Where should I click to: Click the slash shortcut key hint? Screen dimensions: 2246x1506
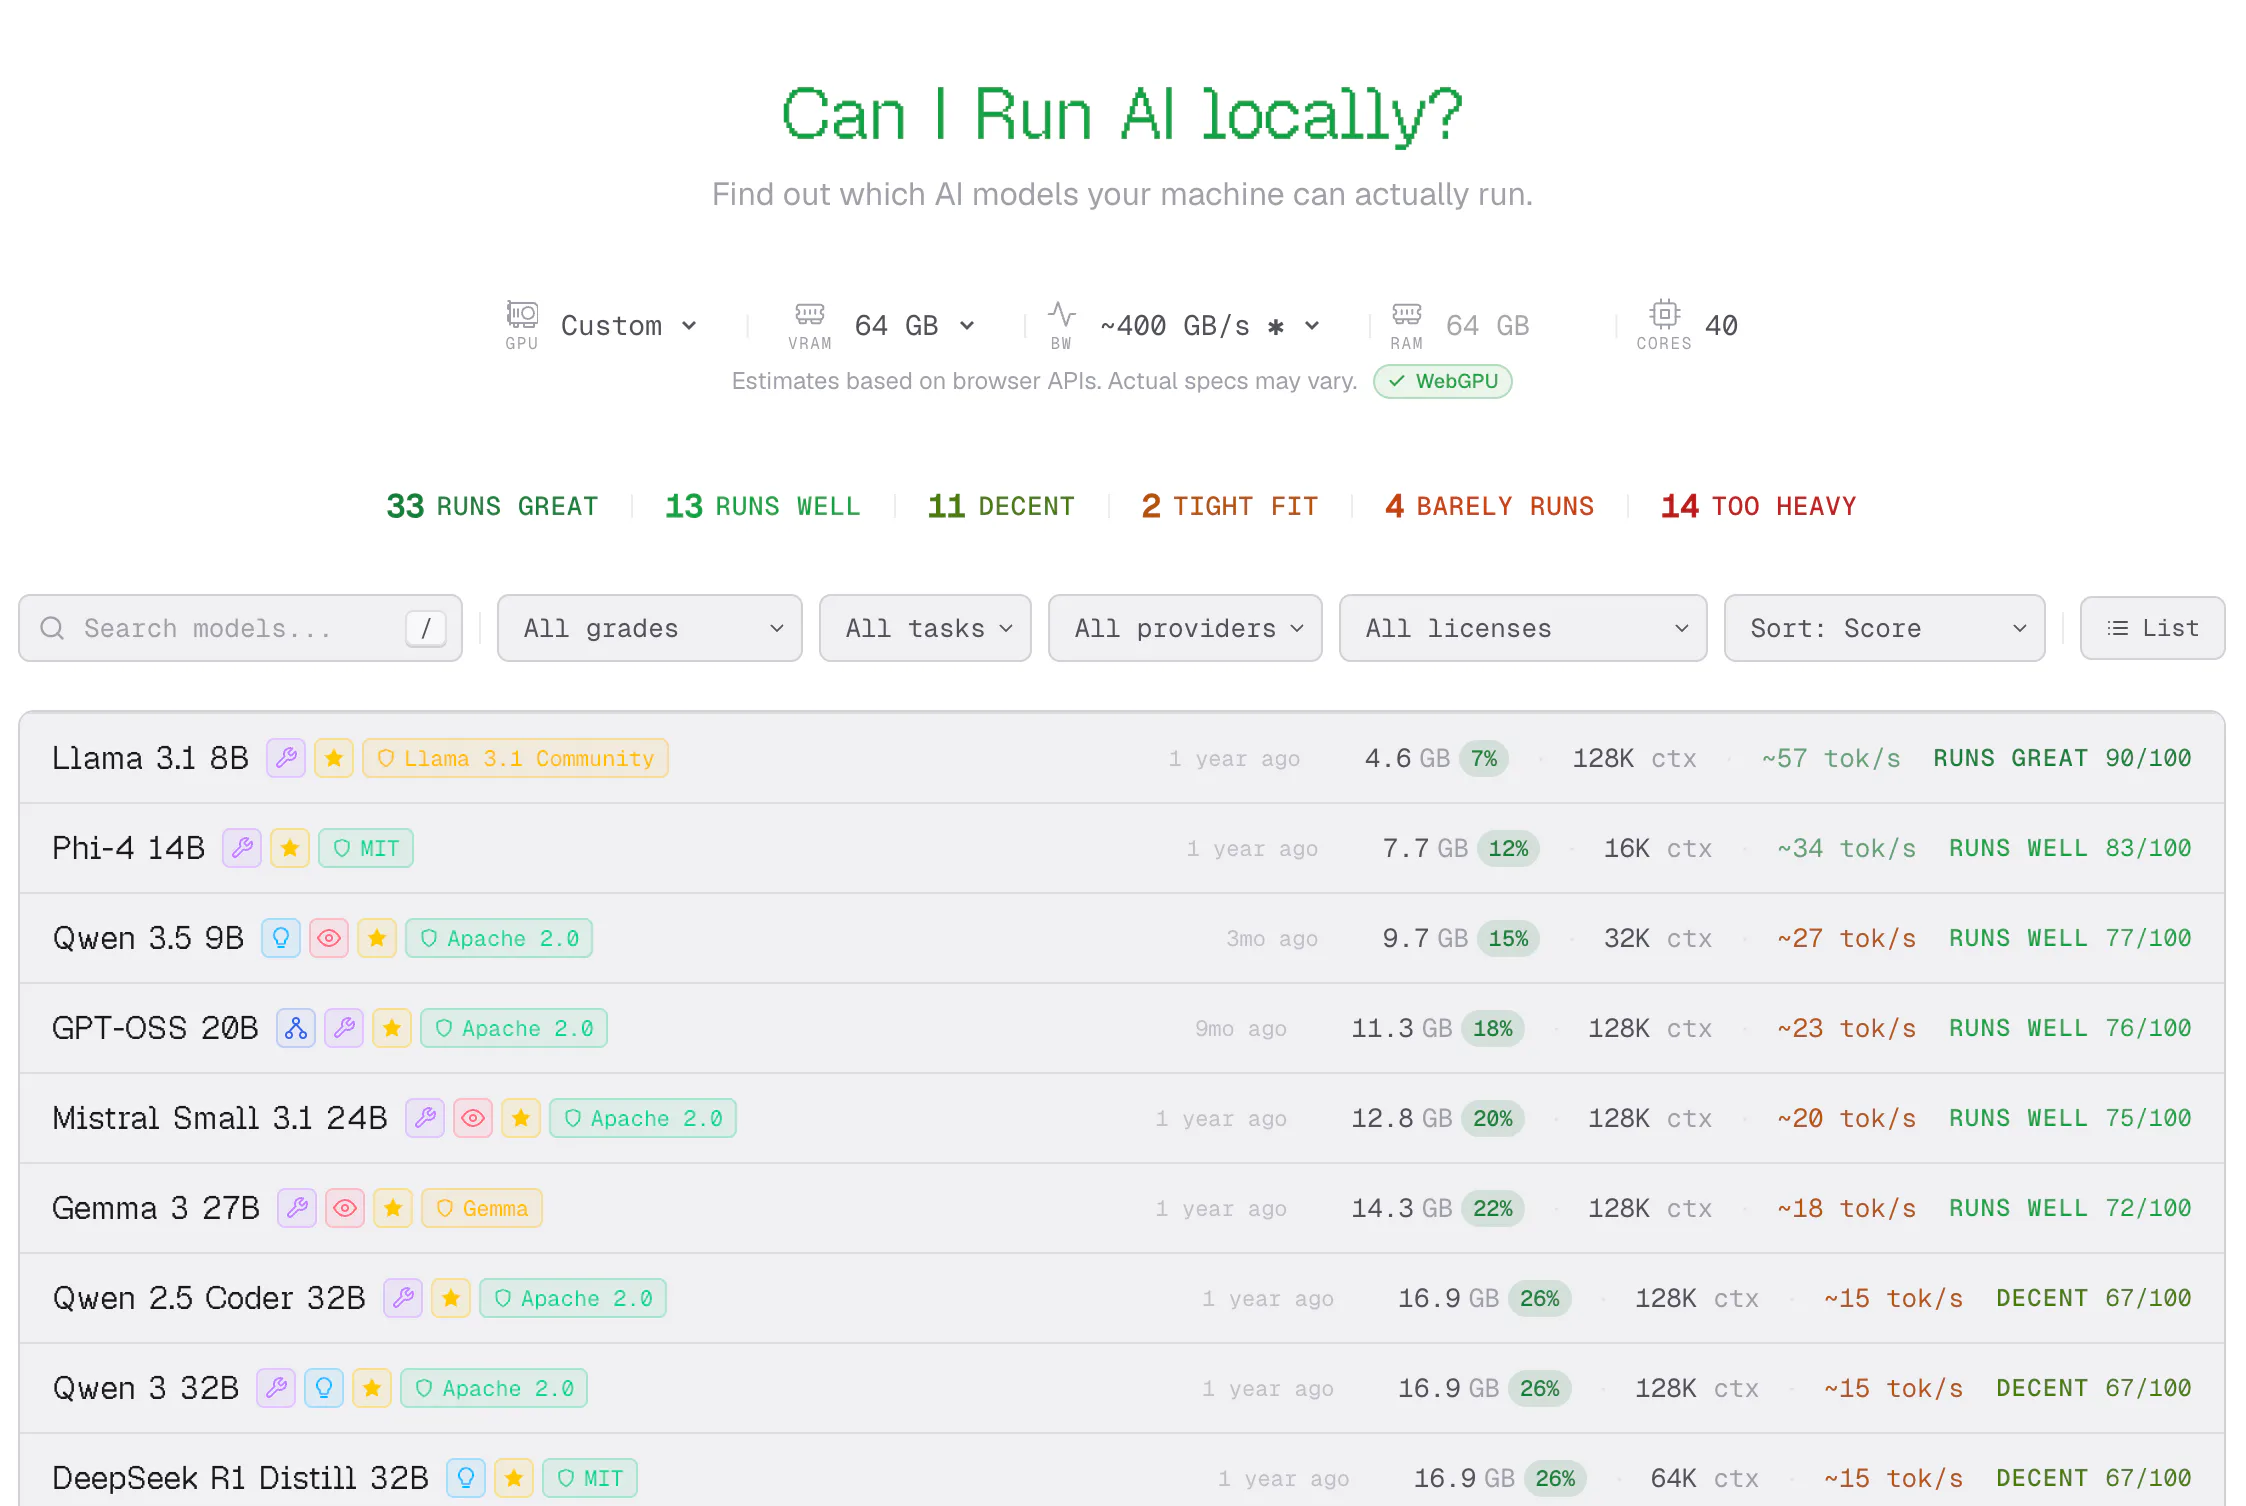tap(426, 628)
